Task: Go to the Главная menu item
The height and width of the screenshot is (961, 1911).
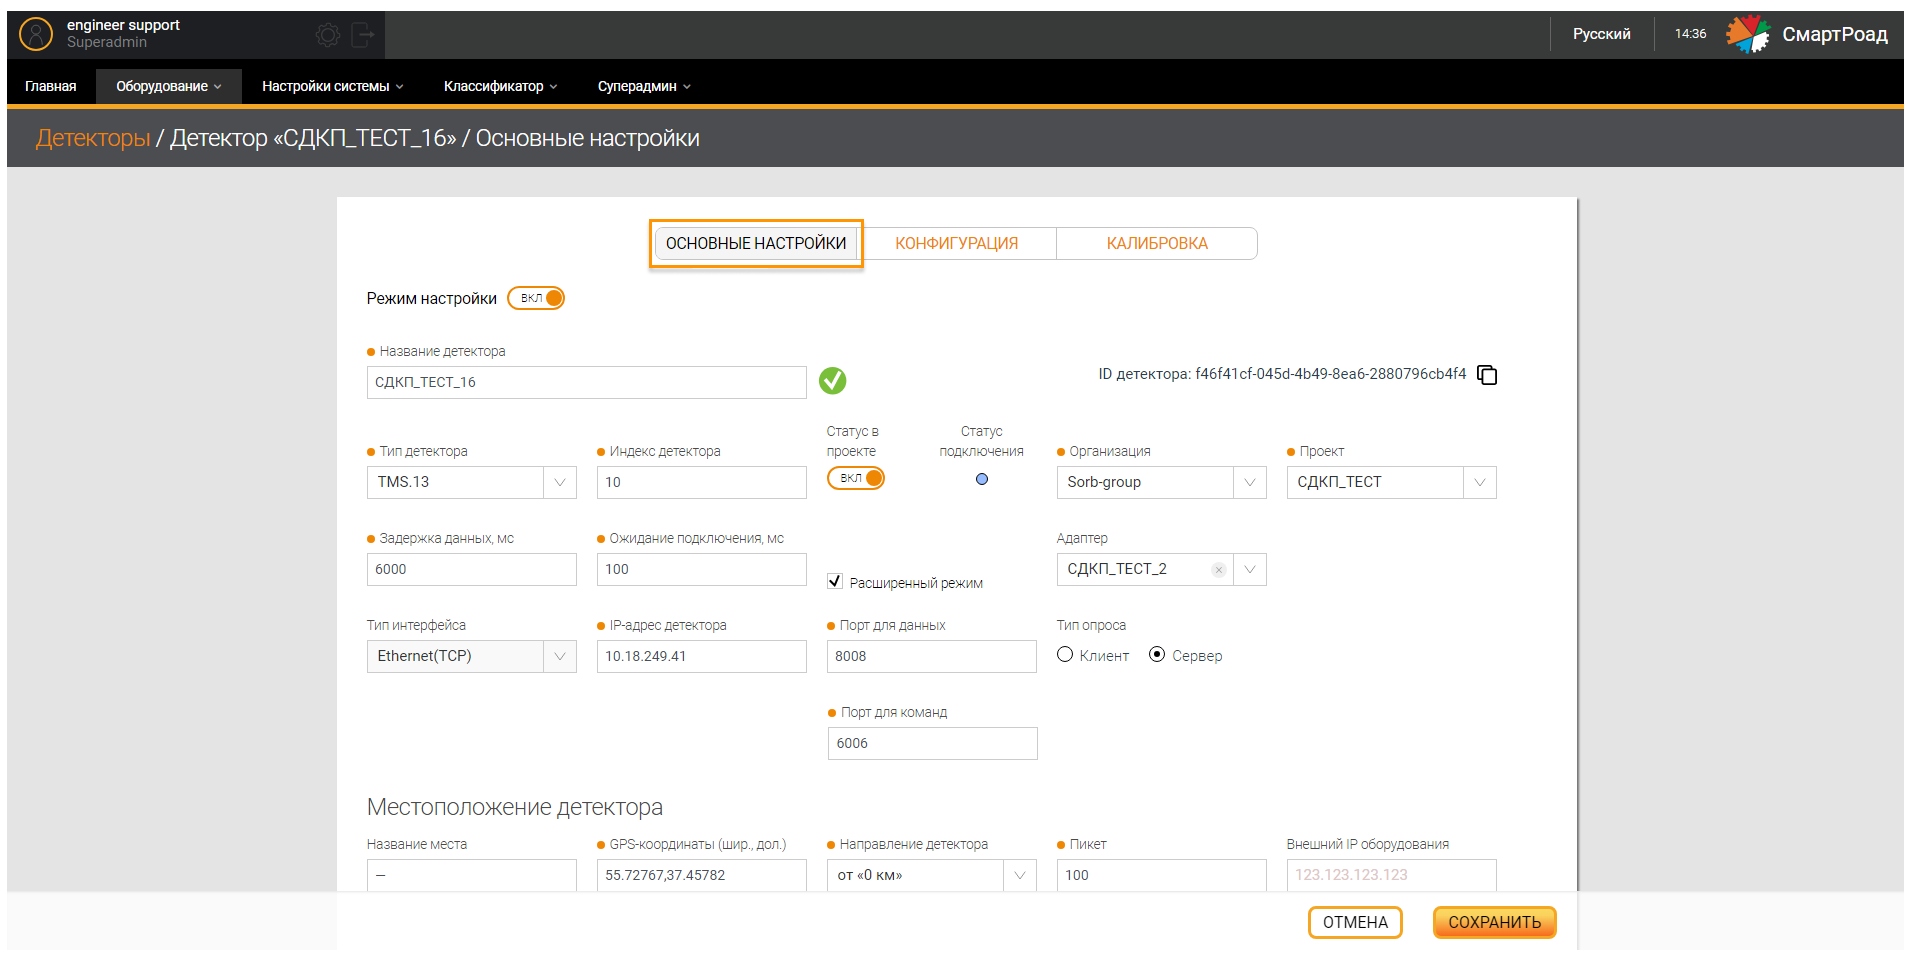Action: click(x=51, y=86)
